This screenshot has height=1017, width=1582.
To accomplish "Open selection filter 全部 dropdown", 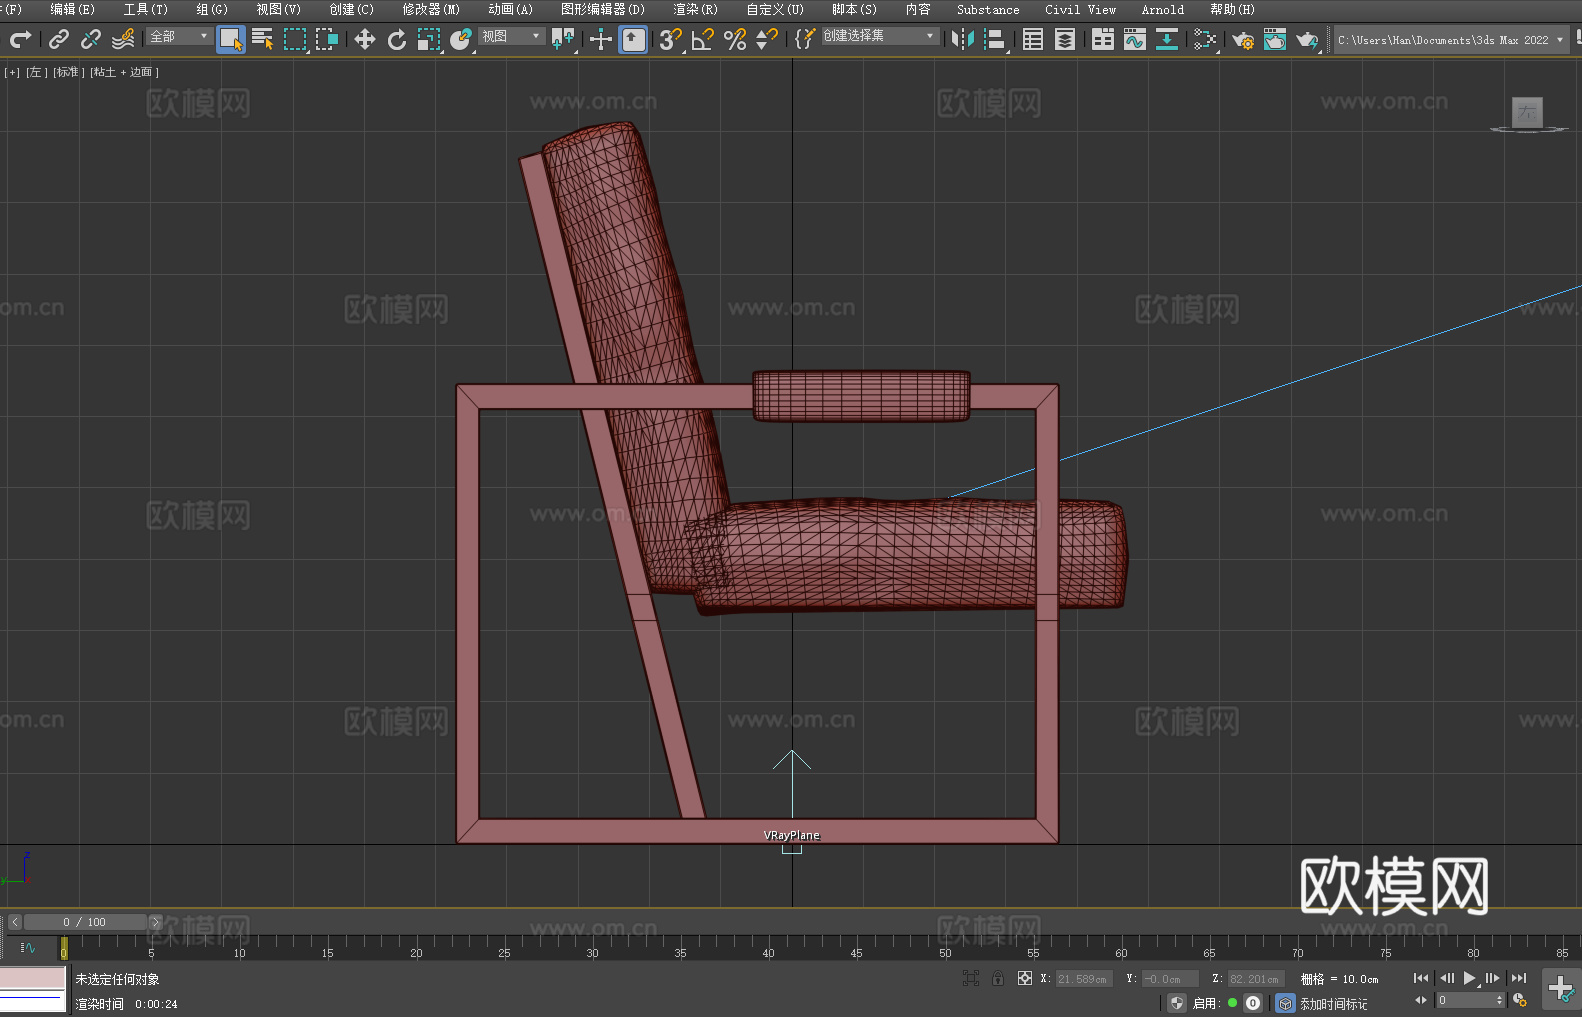I will pos(180,36).
